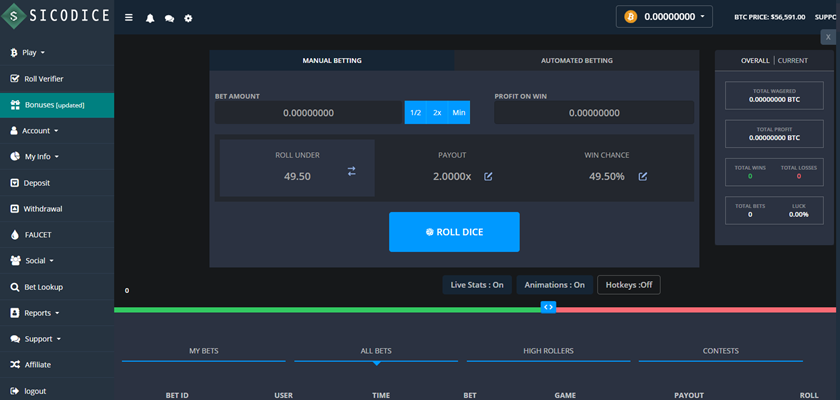Toggle Animations on/off

(554, 285)
